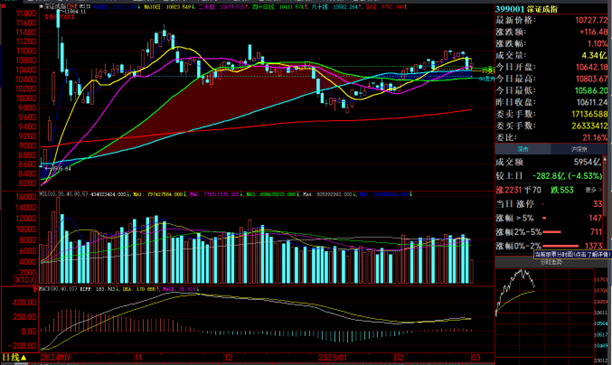Screen dimensions: 612x365
Task: Open the X10万 volume unit selector
Action: coord(25,279)
